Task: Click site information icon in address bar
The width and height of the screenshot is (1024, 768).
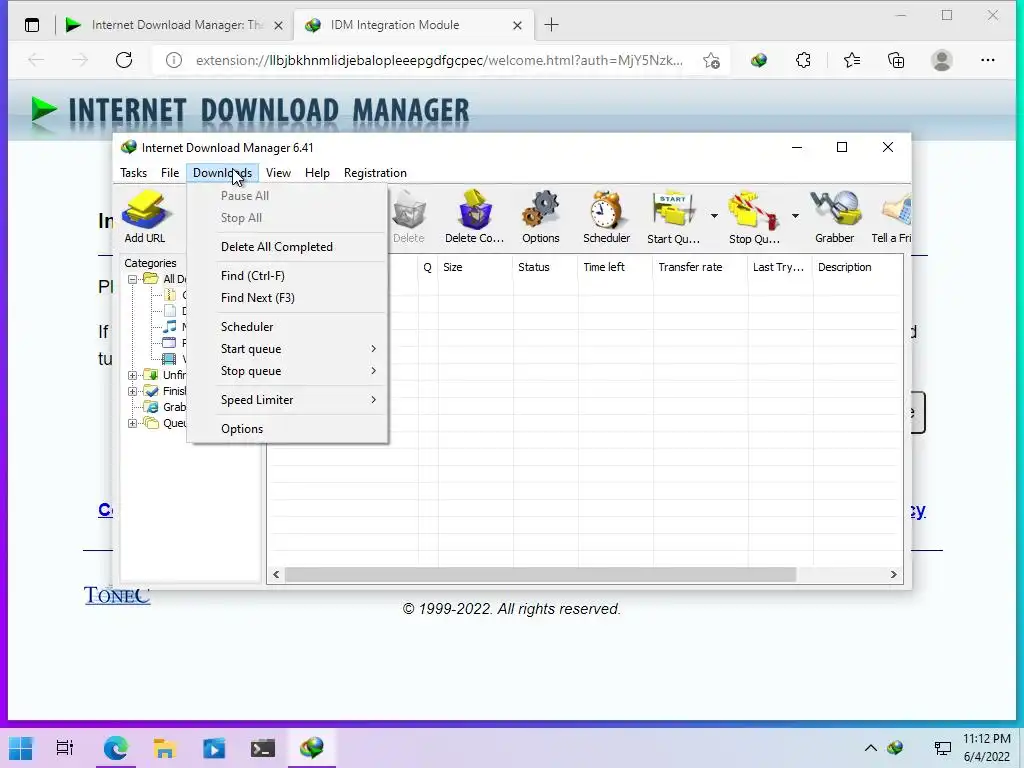Action: pyautogui.click(x=174, y=60)
